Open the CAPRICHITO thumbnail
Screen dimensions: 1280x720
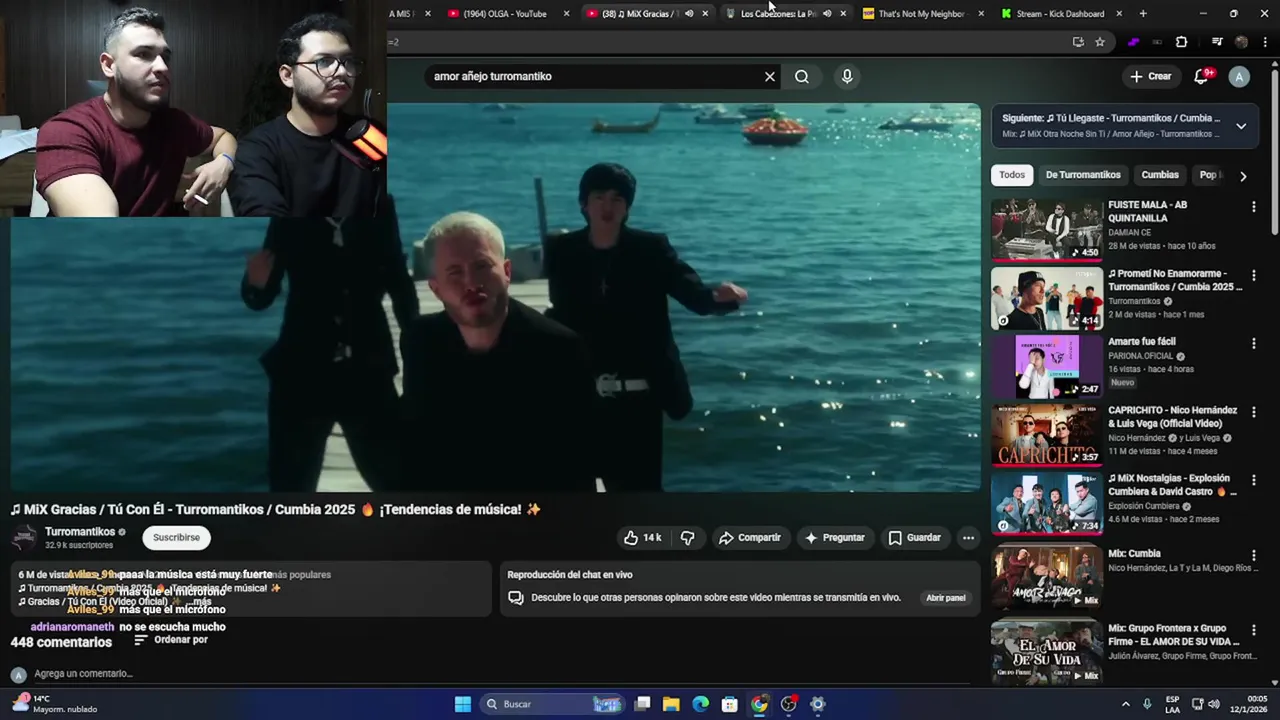point(1047,434)
